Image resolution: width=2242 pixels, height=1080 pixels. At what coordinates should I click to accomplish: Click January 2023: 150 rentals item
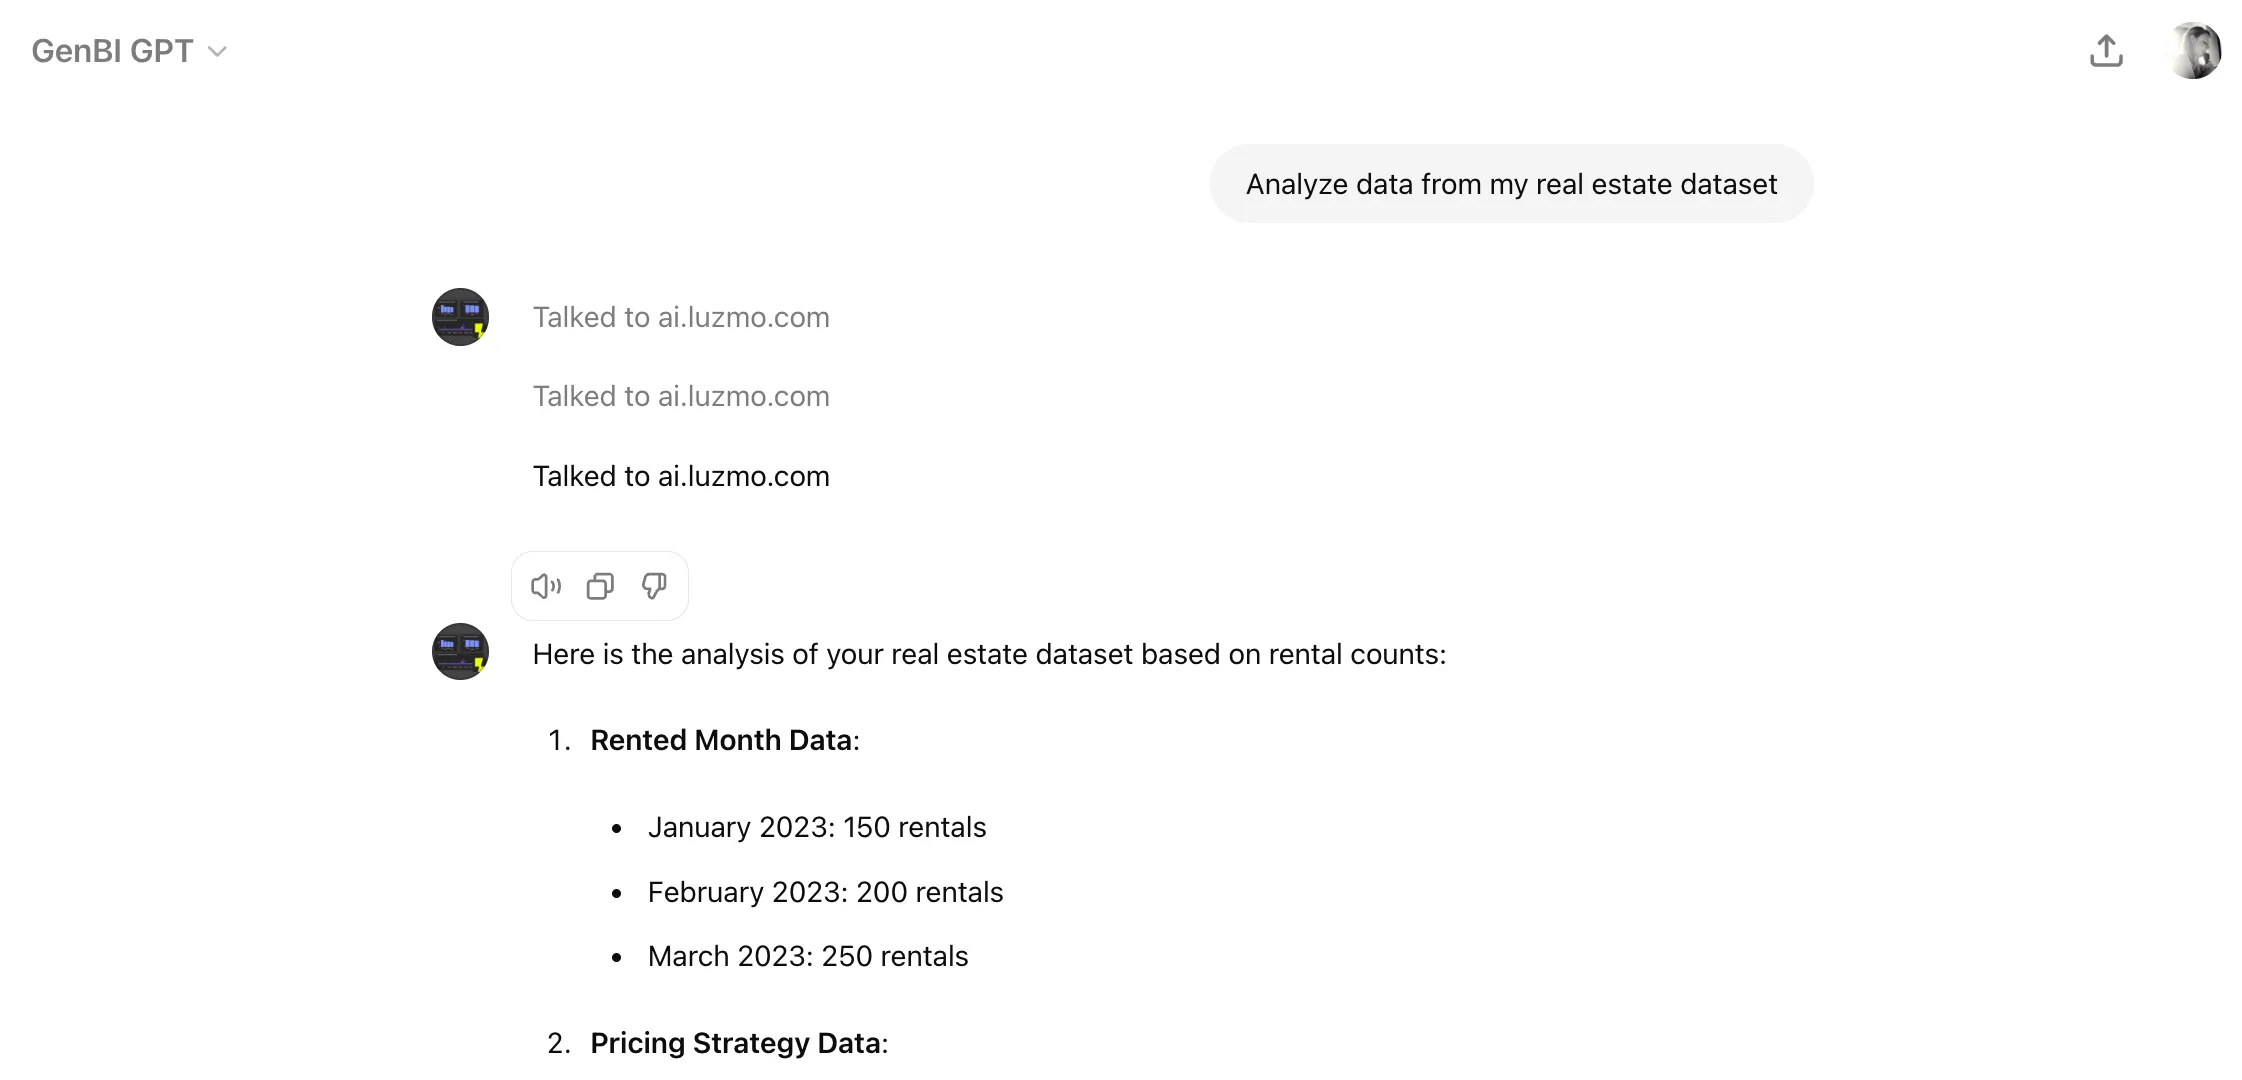coord(817,827)
